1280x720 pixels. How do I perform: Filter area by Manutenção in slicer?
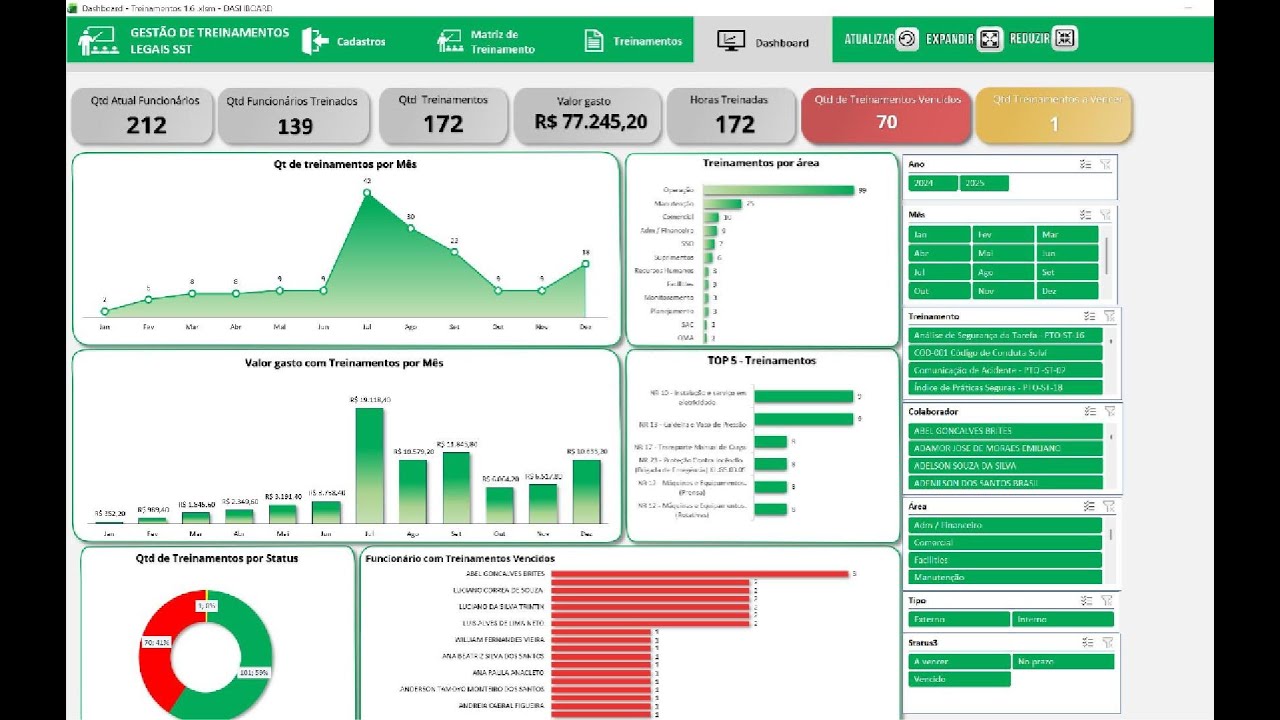pos(1005,577)
